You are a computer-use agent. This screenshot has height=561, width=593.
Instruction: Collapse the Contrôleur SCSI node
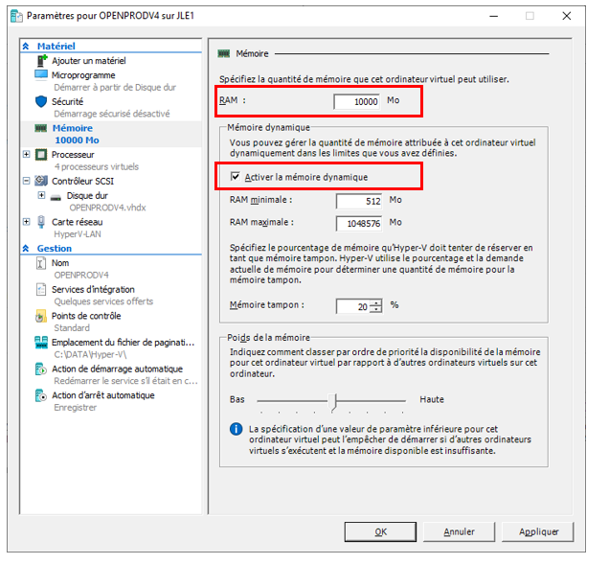point(26,181)
